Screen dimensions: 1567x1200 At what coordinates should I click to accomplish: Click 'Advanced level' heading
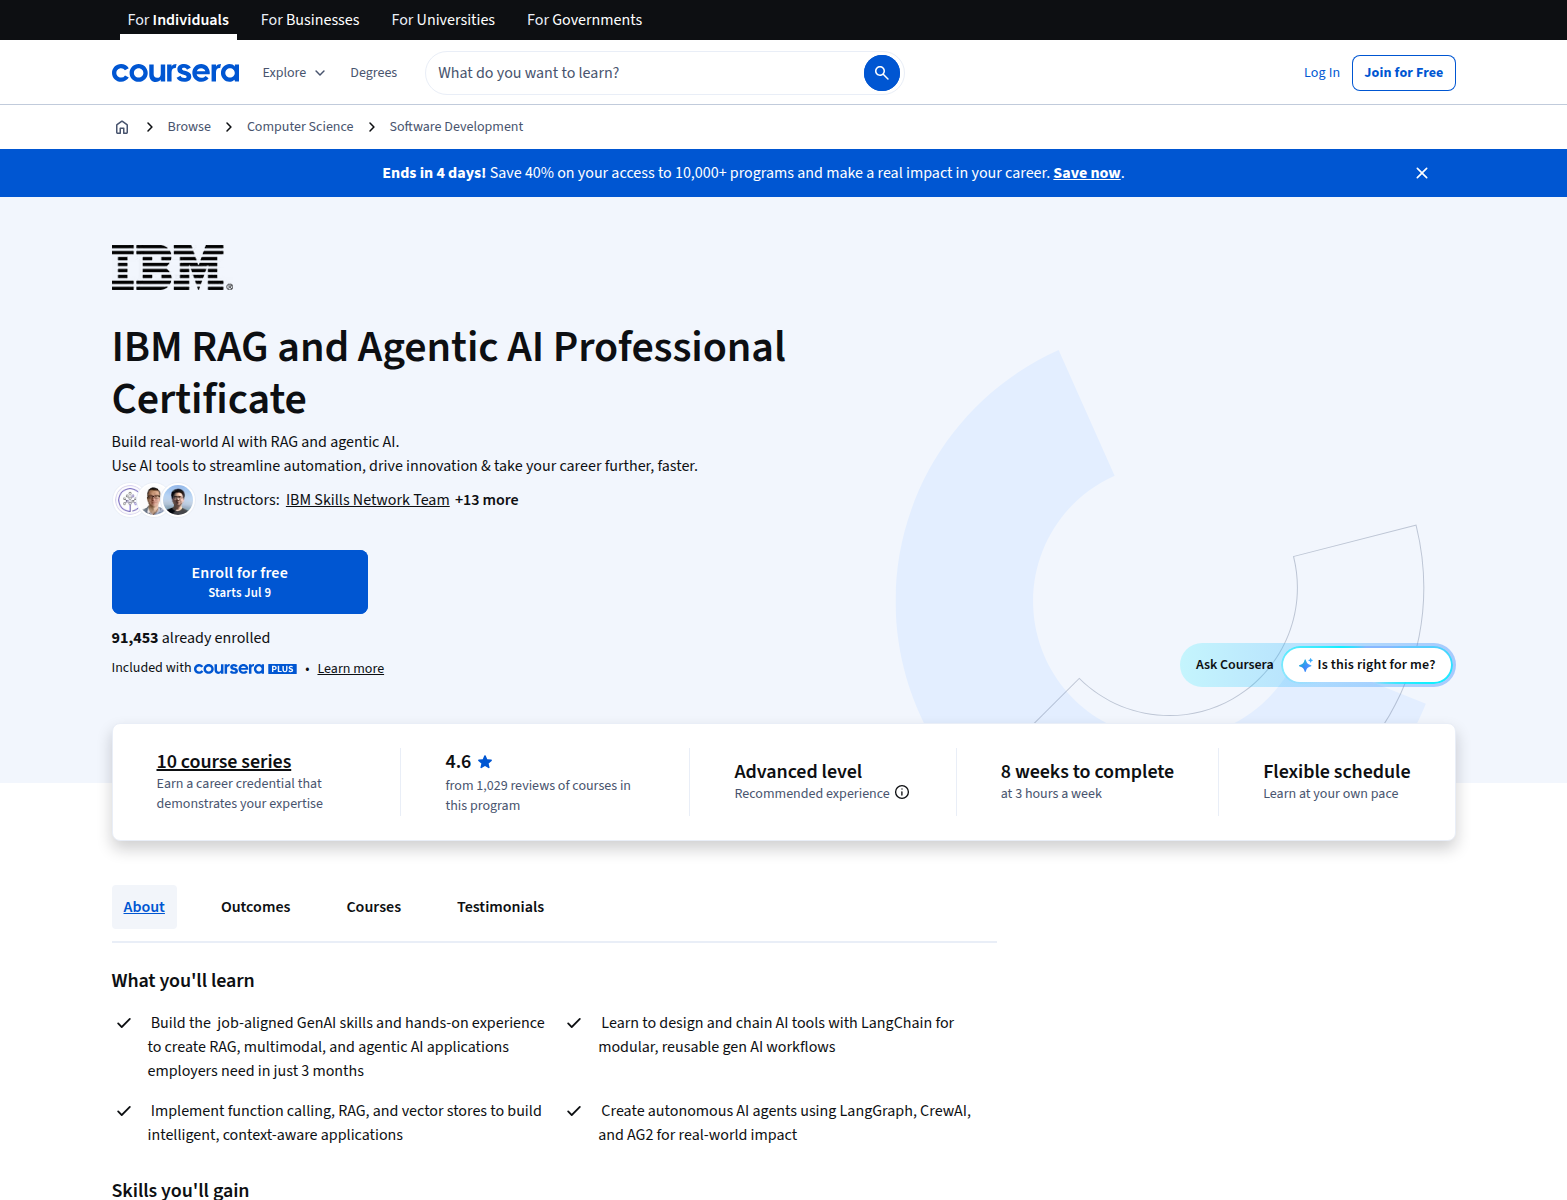pyautogui.click(x=798, y=772)
